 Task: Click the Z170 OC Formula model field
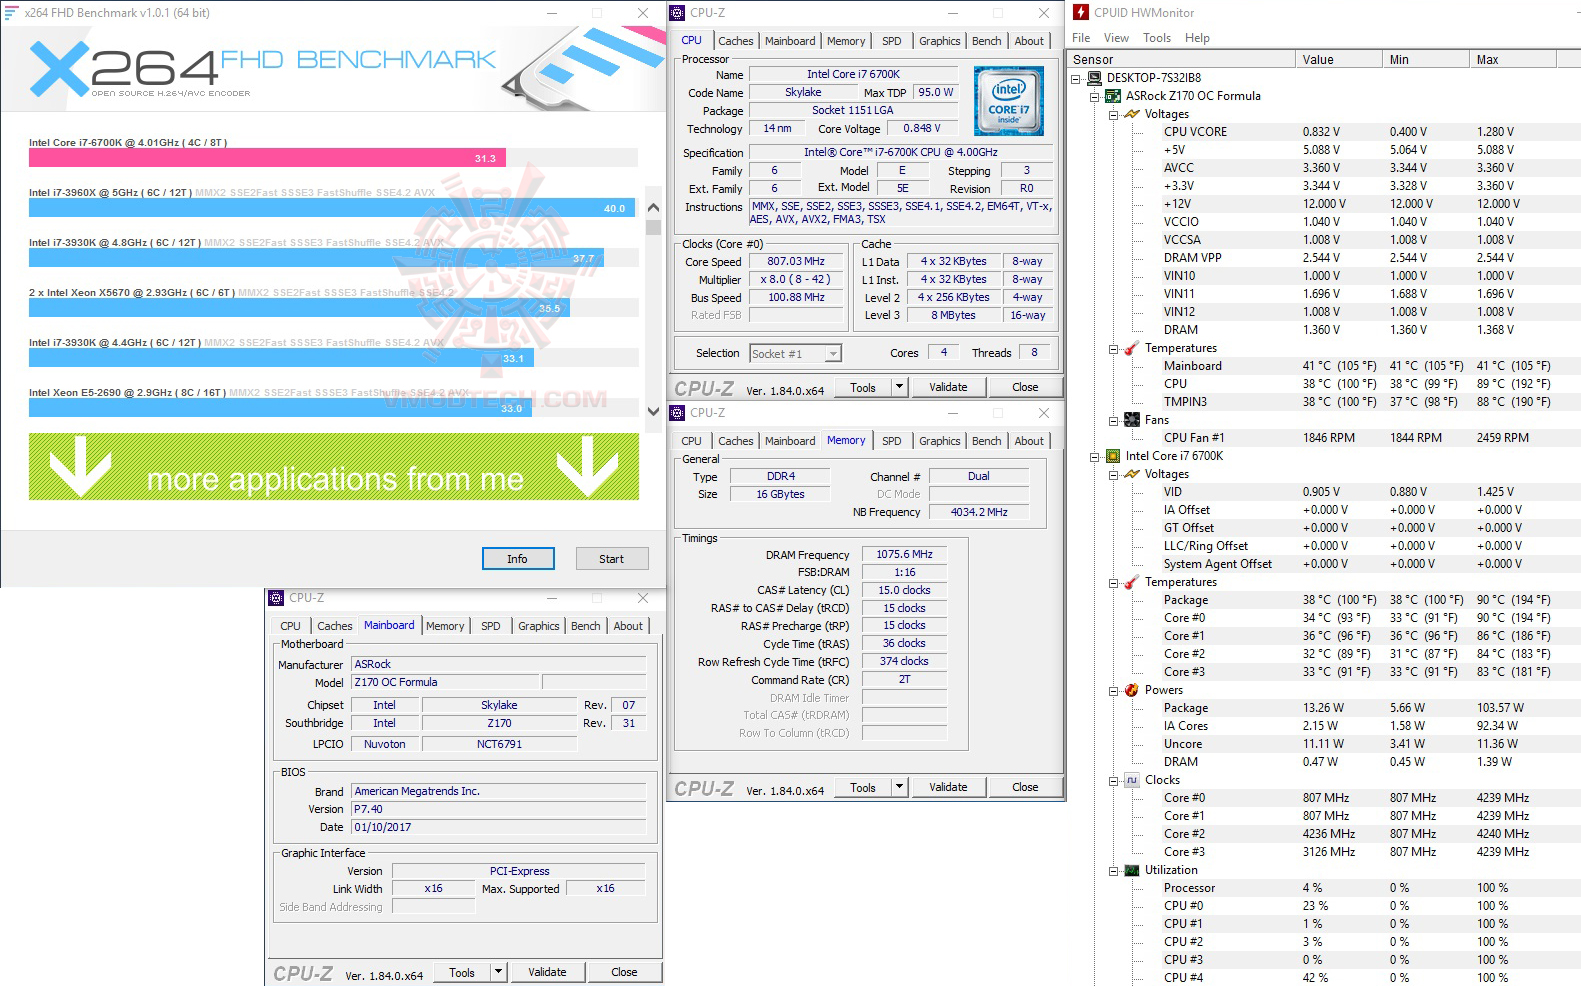[x=445, y=682]
